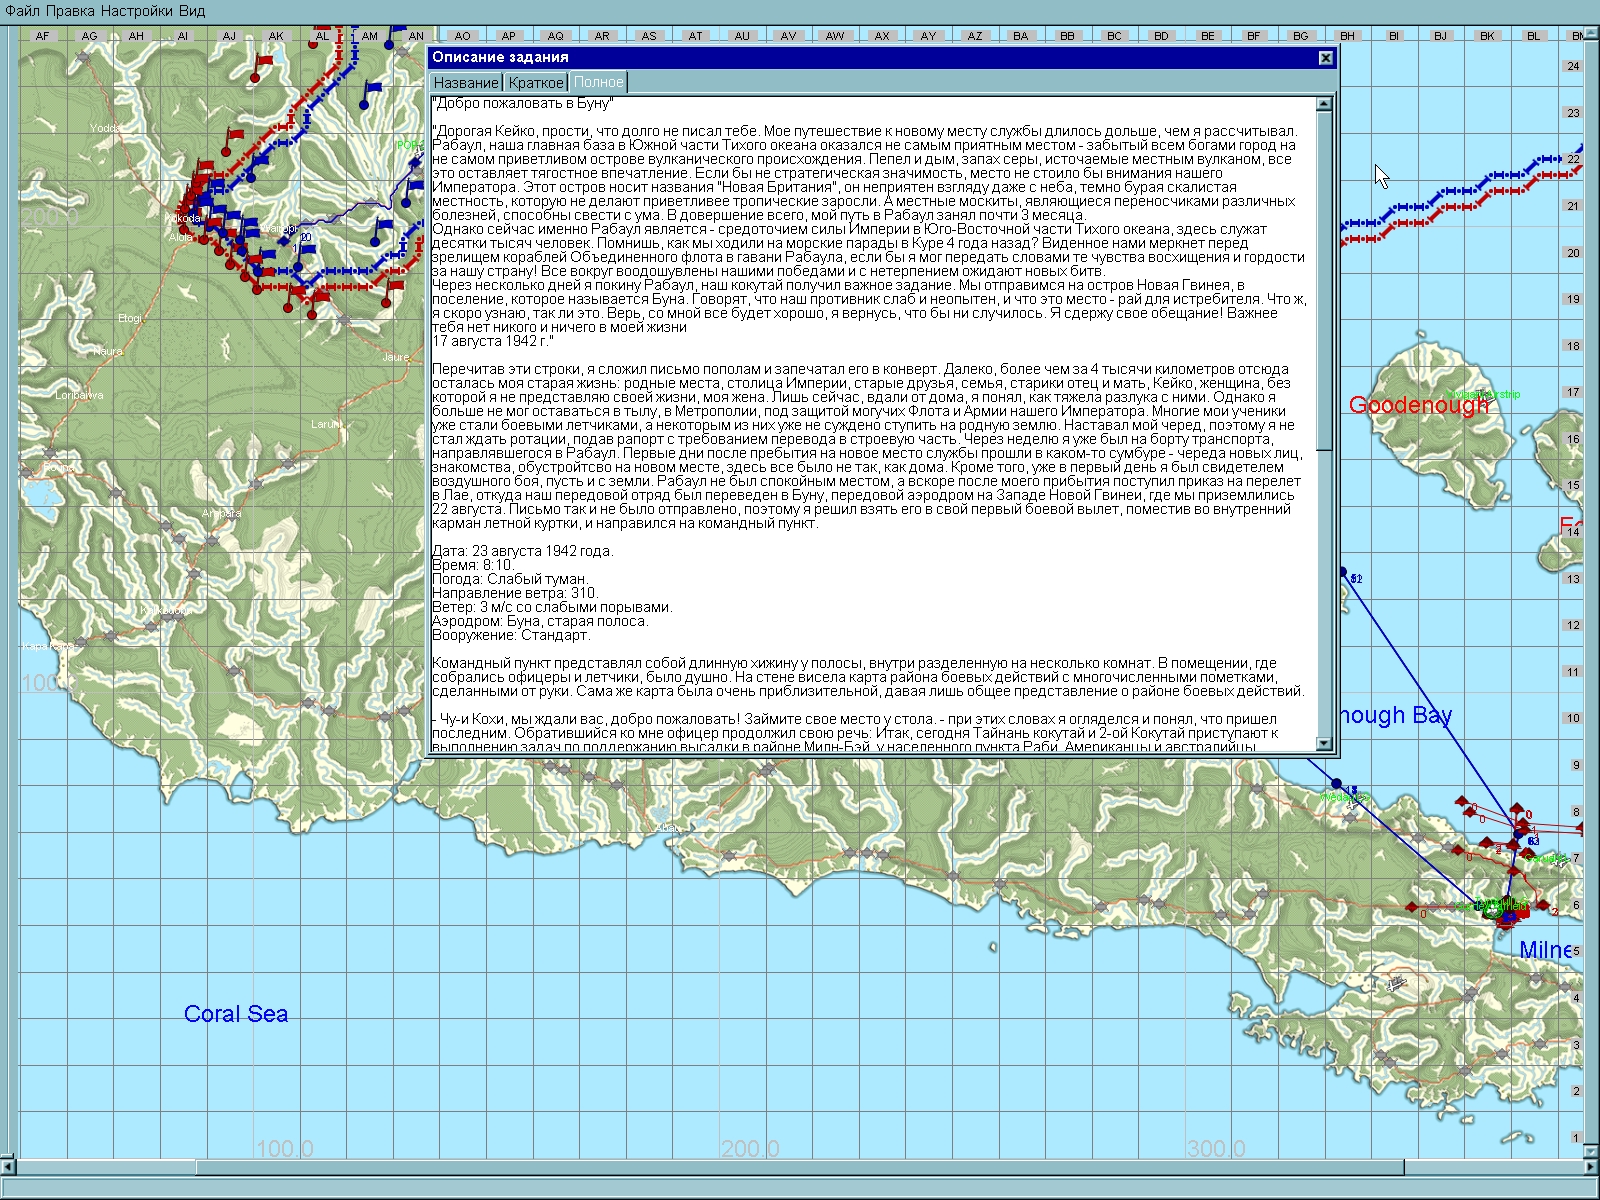Click row number 3 on the grid
Screen dimensions: 1600x1200
(x=1576, y=1045)
